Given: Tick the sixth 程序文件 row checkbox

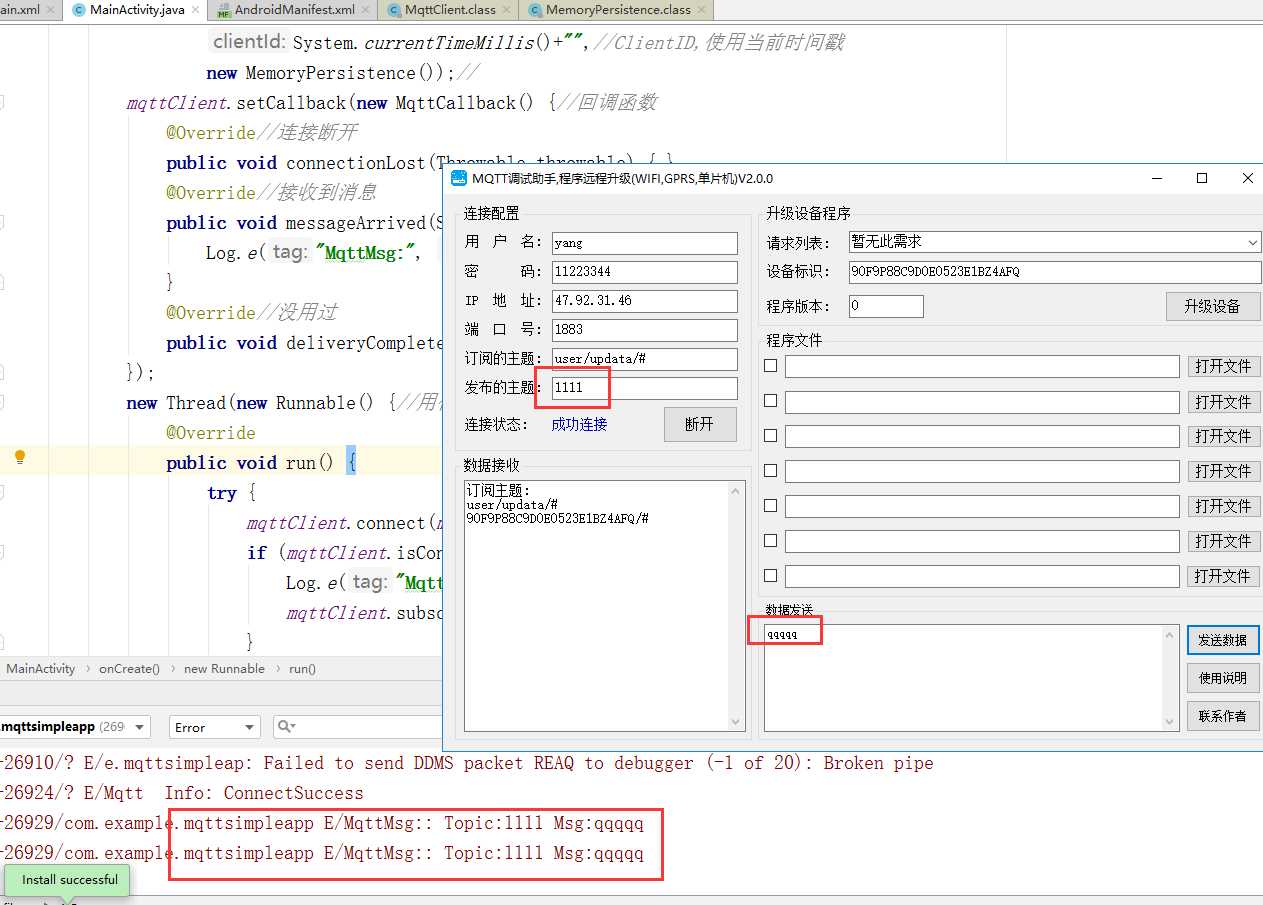Looking at the screenshot, I should tap(770, 541).
